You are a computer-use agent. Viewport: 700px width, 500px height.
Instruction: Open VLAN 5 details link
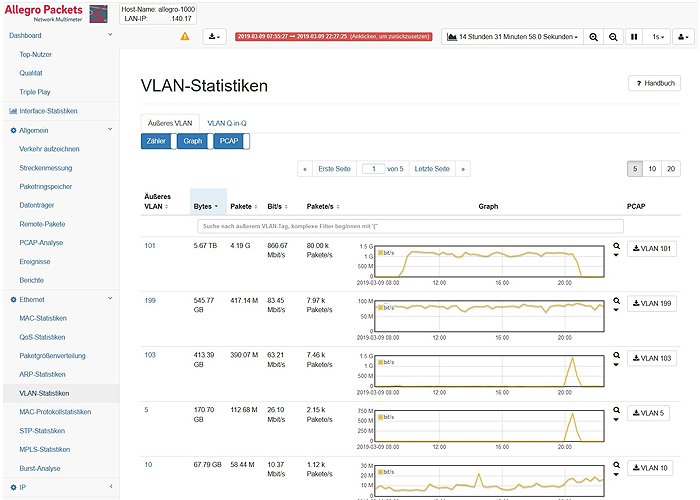coord(146,410)
